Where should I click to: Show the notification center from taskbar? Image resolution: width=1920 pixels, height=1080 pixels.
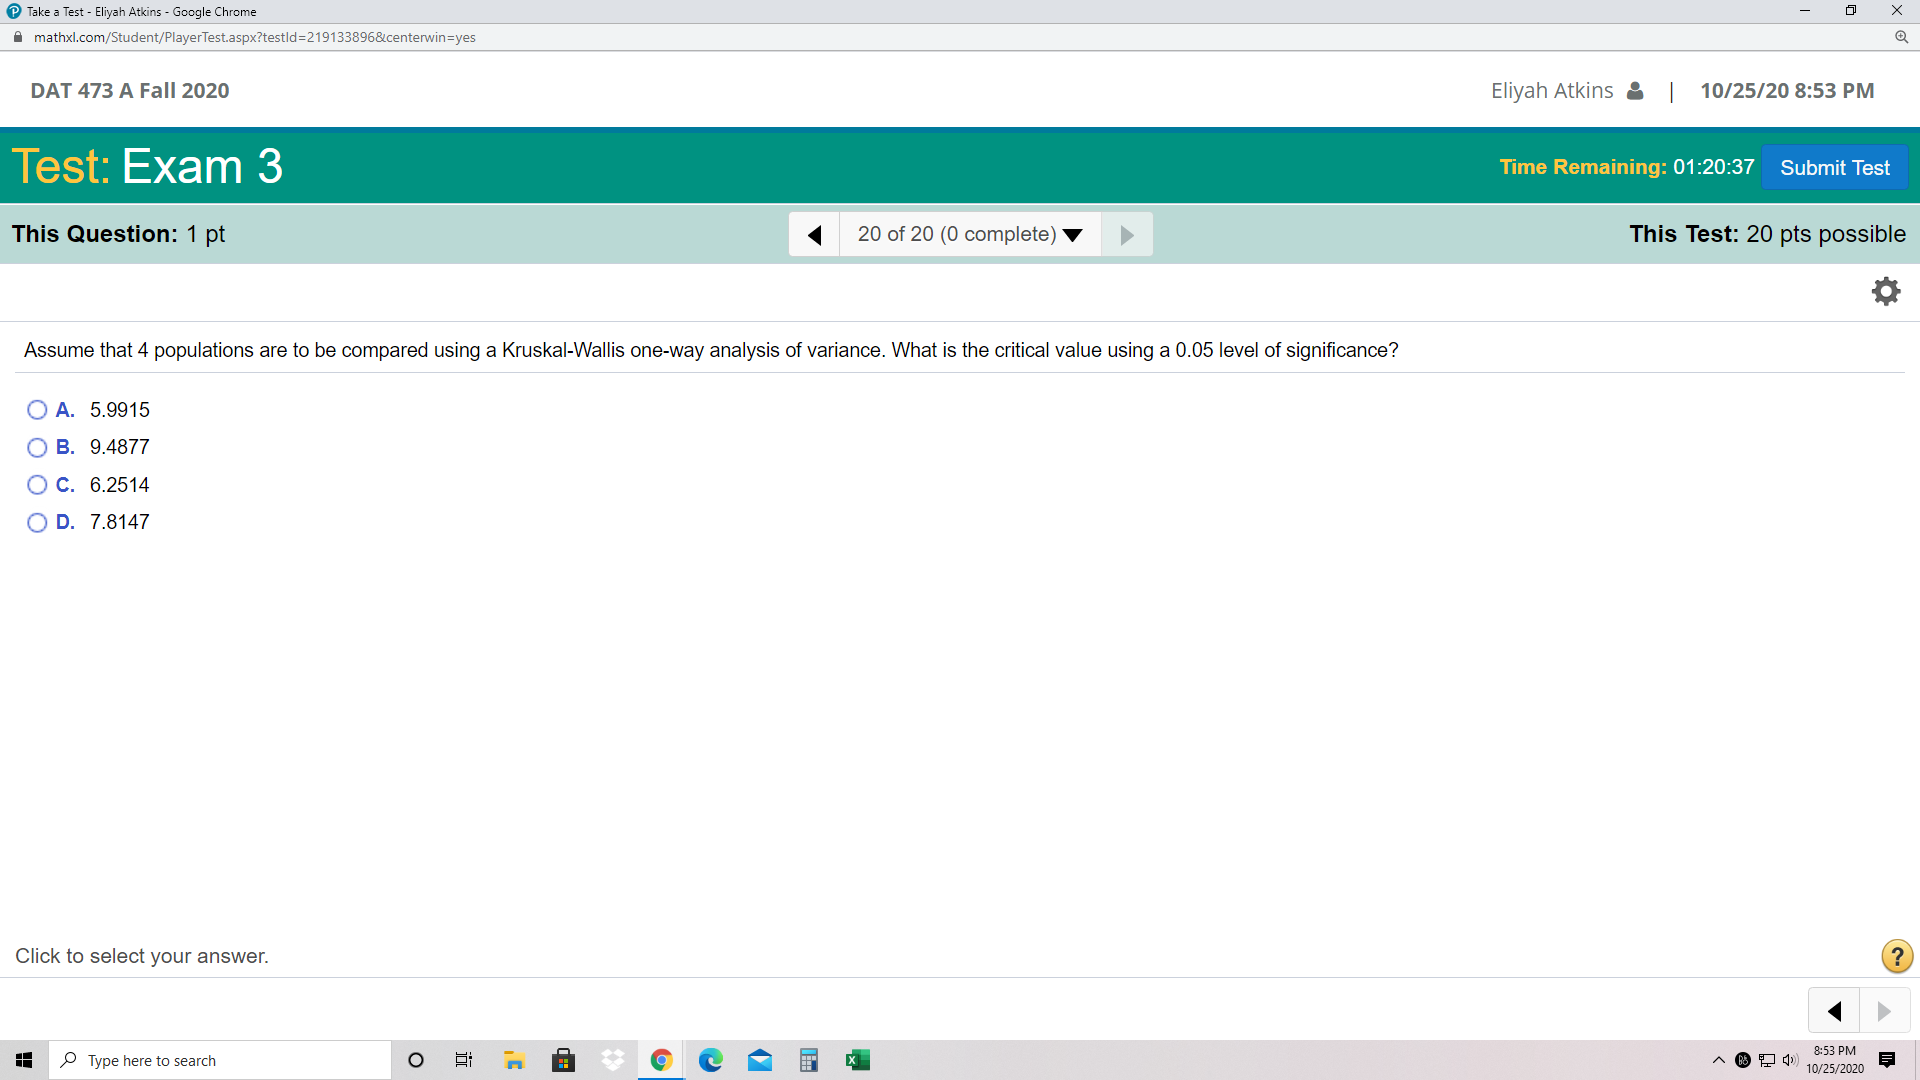coord(1888,1059)
